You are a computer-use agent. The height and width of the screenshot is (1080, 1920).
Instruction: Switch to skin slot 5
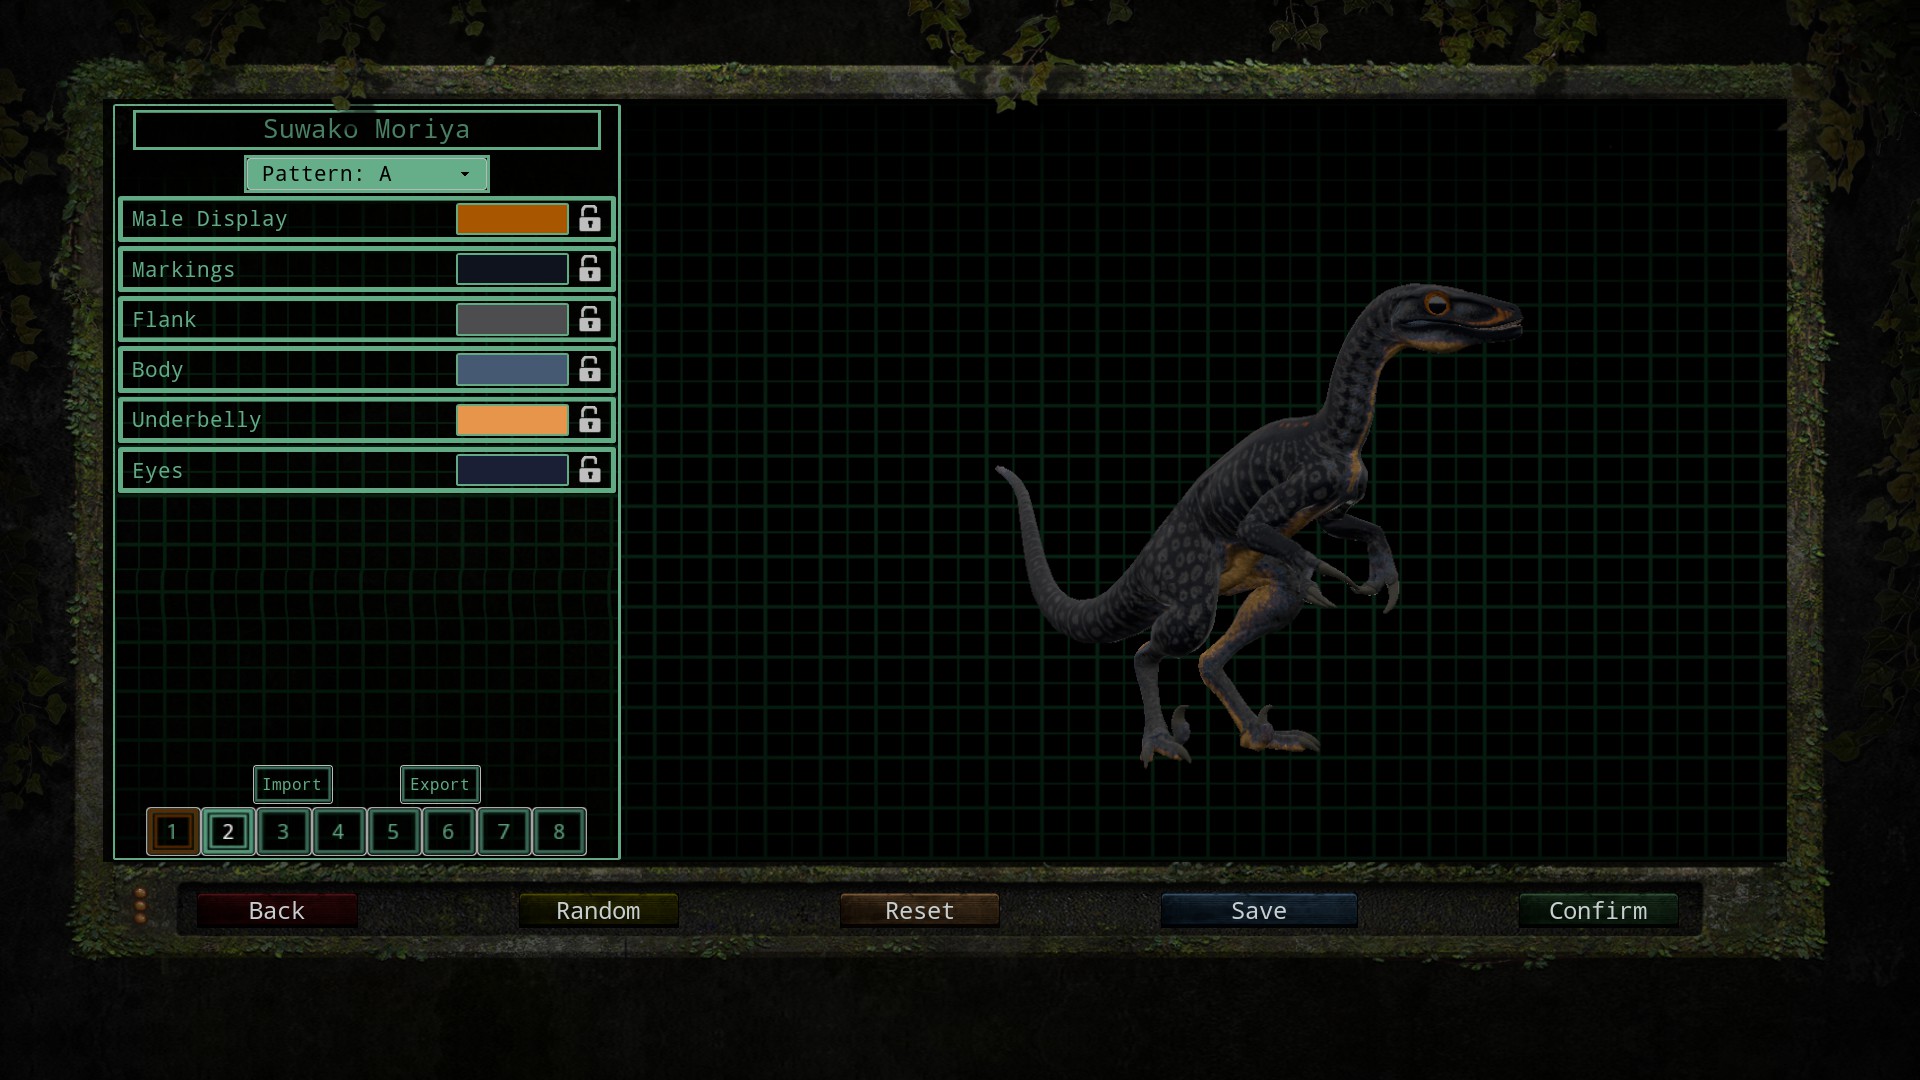[x=393, y=831]
